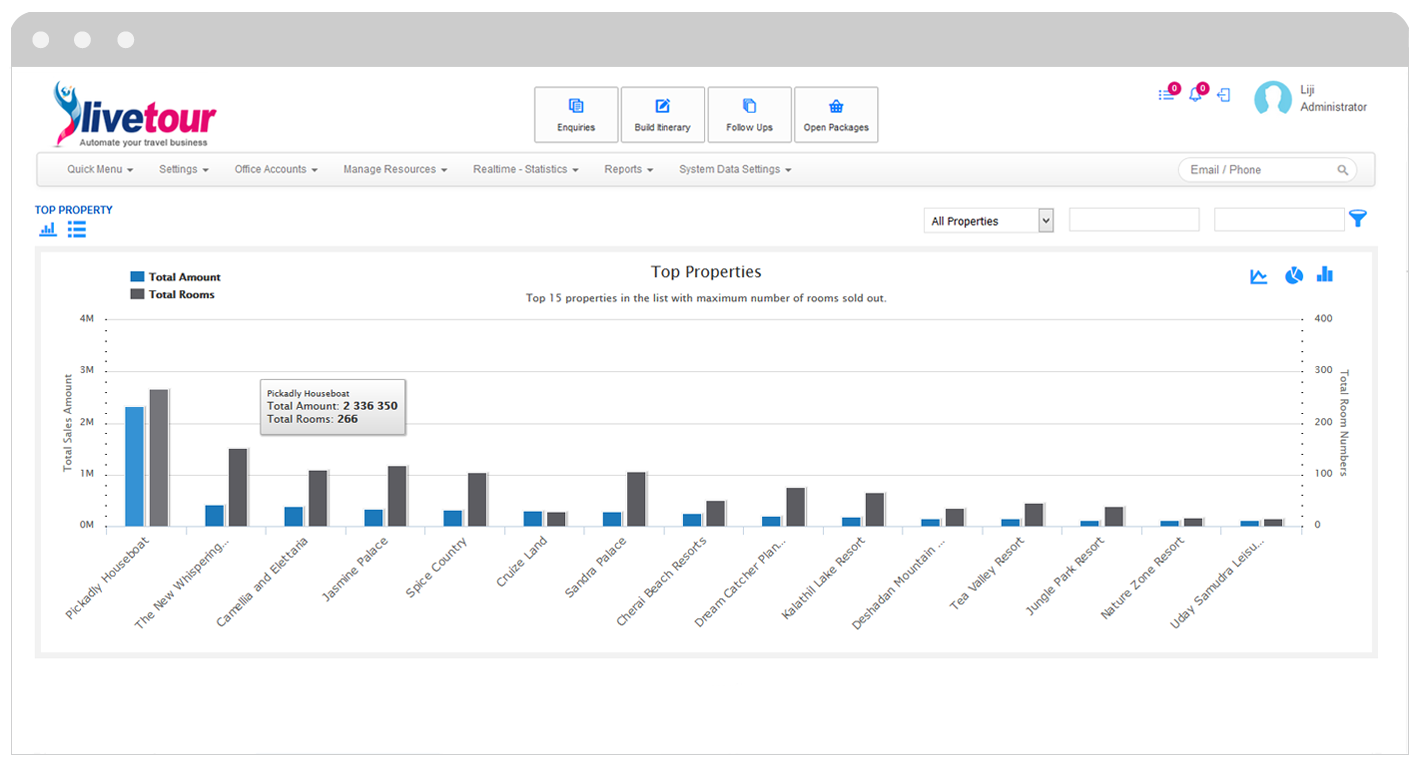This screenshot has width=1420, height=778.
Task: Click the Pickadly Houseboat blue amount bar
Action: (134, 466)
